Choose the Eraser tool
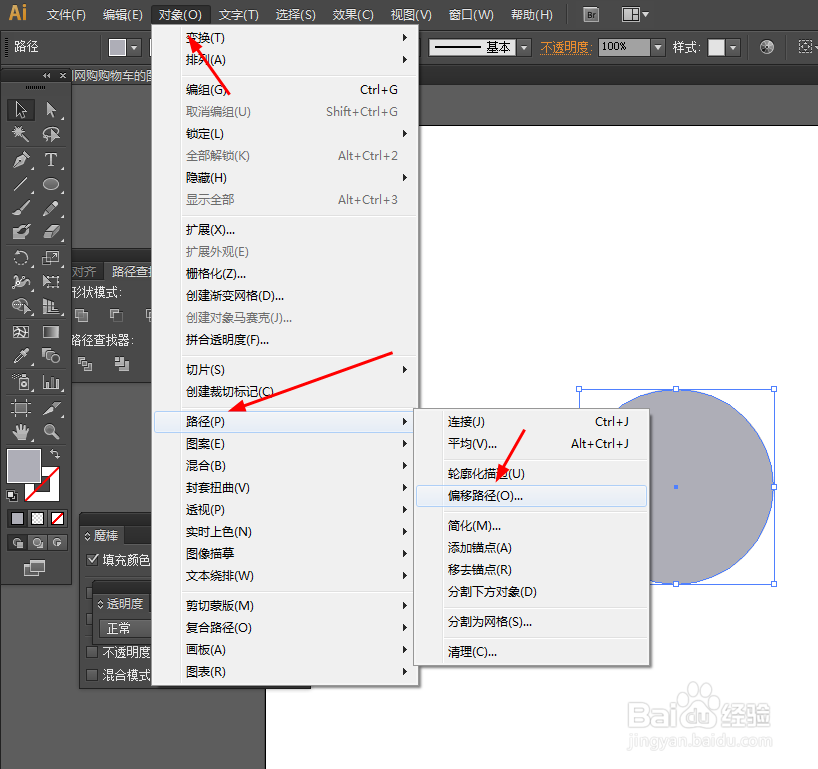Image resolution: width=818 pixels, height=769 pixels. coord(51,231)
